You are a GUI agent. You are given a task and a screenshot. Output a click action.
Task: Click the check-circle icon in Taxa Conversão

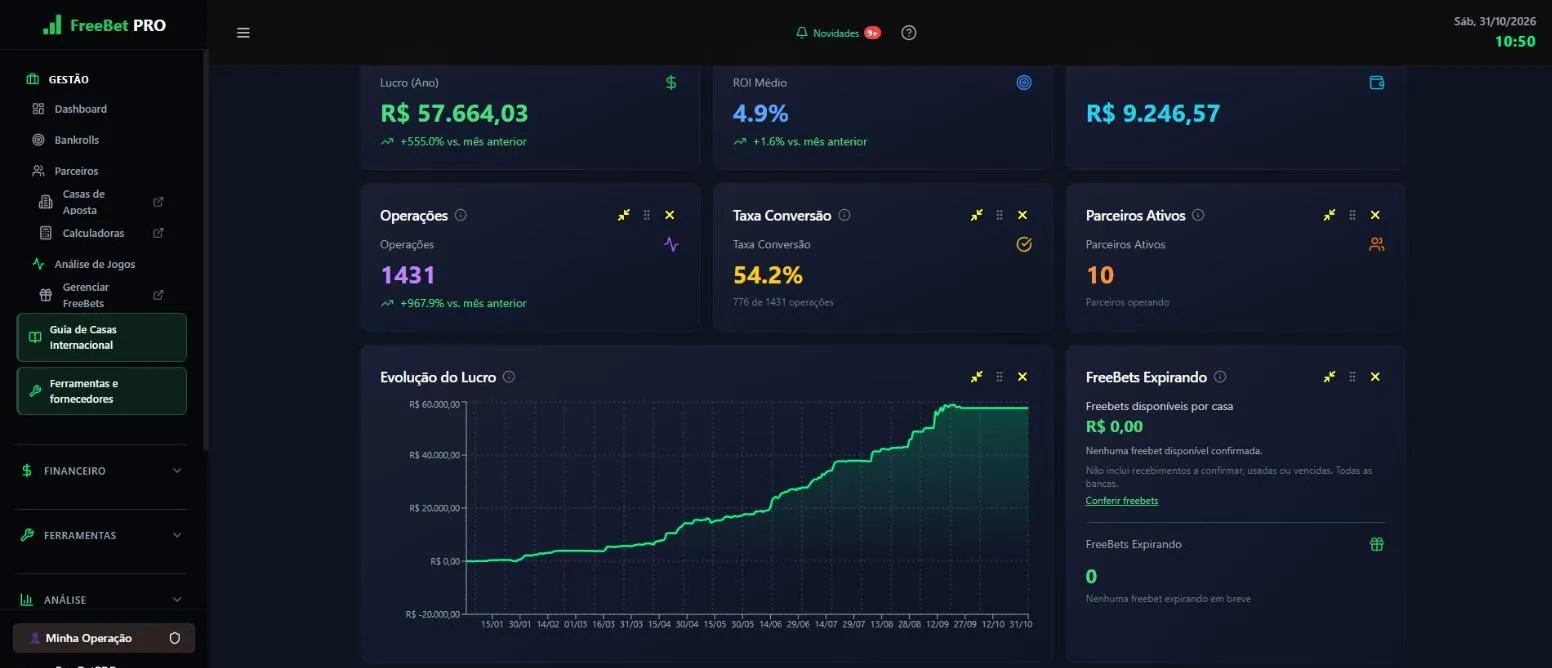point(1024,244)
